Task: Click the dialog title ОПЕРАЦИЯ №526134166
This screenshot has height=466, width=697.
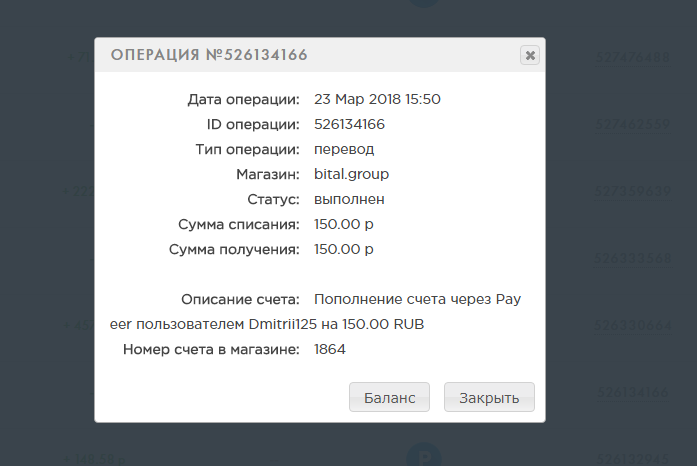Action: pos(209,55)
